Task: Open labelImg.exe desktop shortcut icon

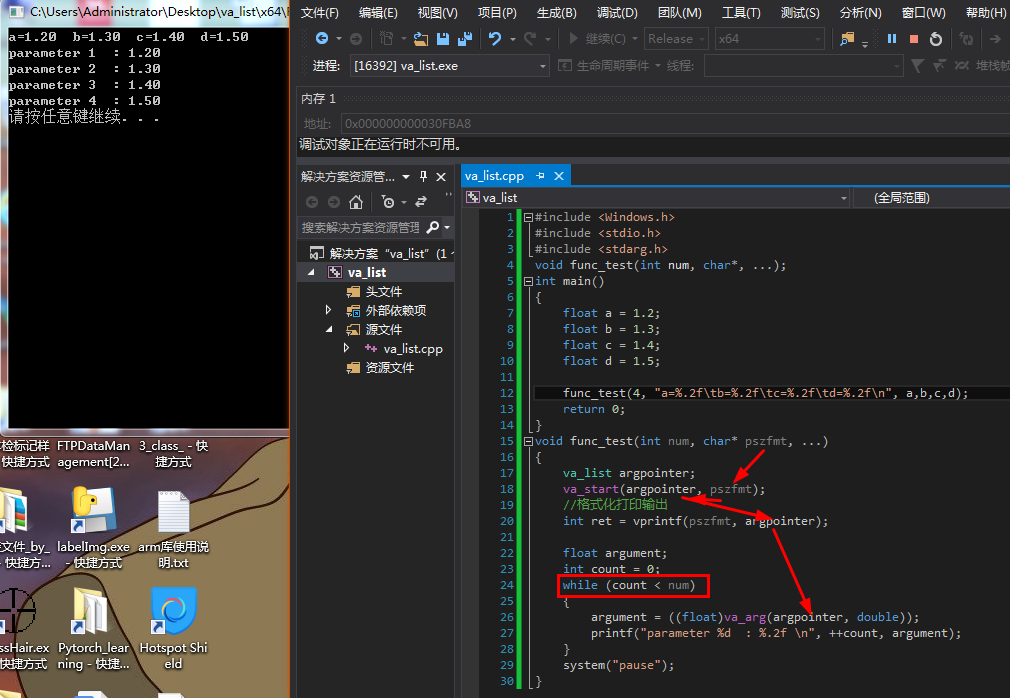Action: coord(93,511)
